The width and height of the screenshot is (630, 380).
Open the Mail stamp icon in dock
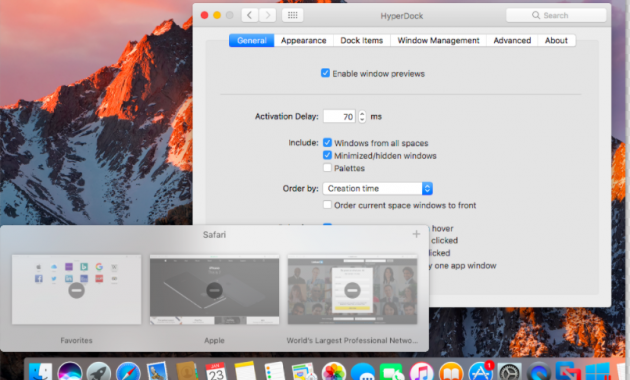tap(158, 372)
